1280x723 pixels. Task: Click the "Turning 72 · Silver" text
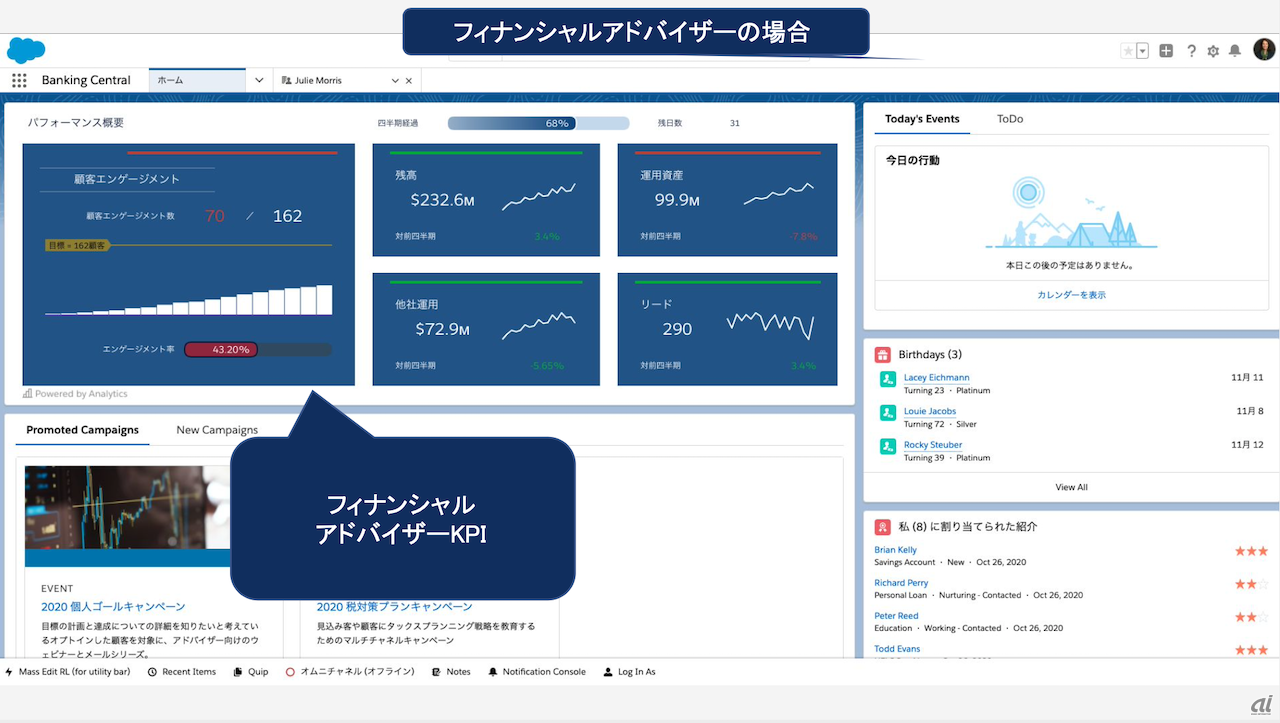(940, 424)
